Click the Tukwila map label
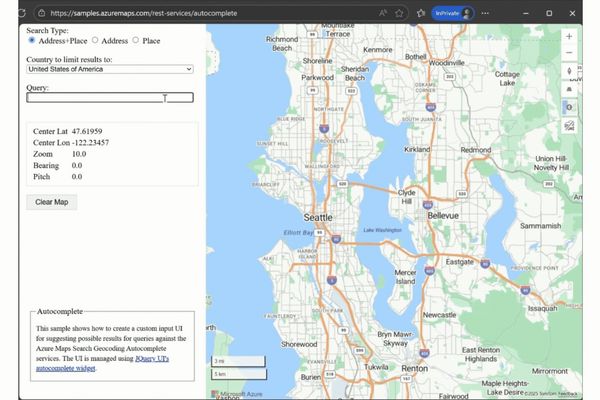This screenshot has width=600, height=400. point(376,367)
